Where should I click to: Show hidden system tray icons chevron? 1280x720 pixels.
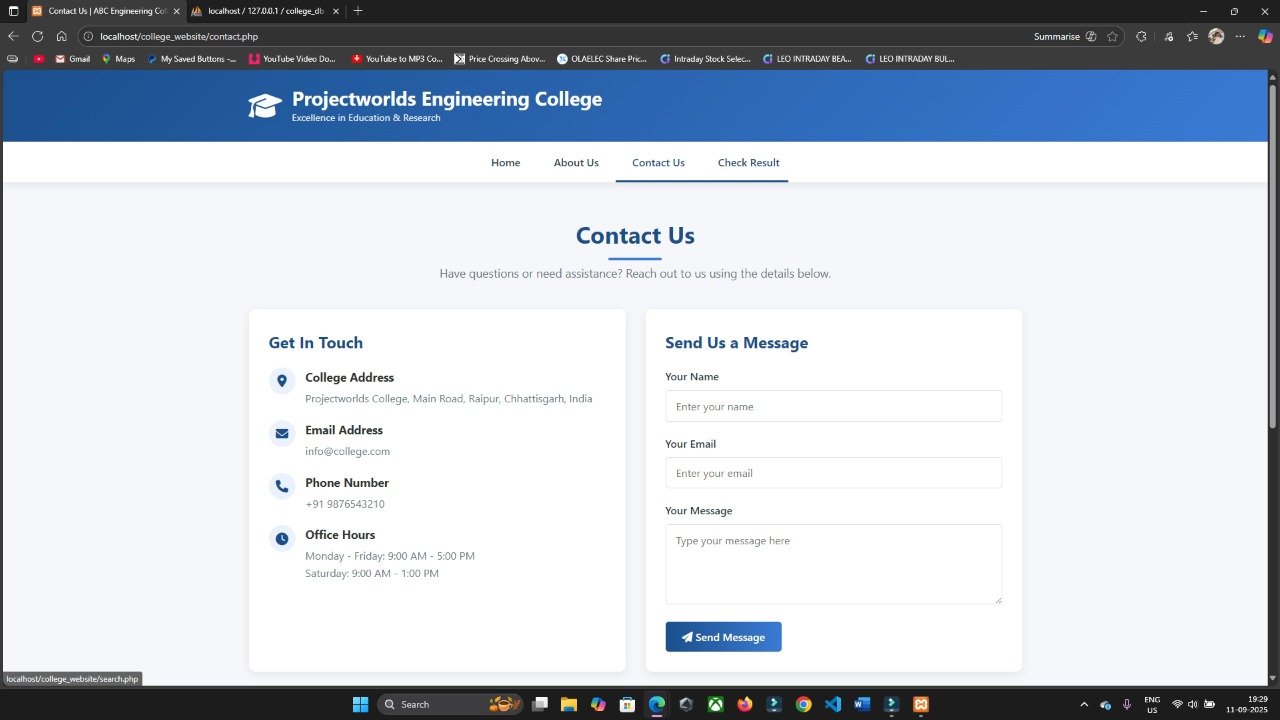pos(1084,704)
